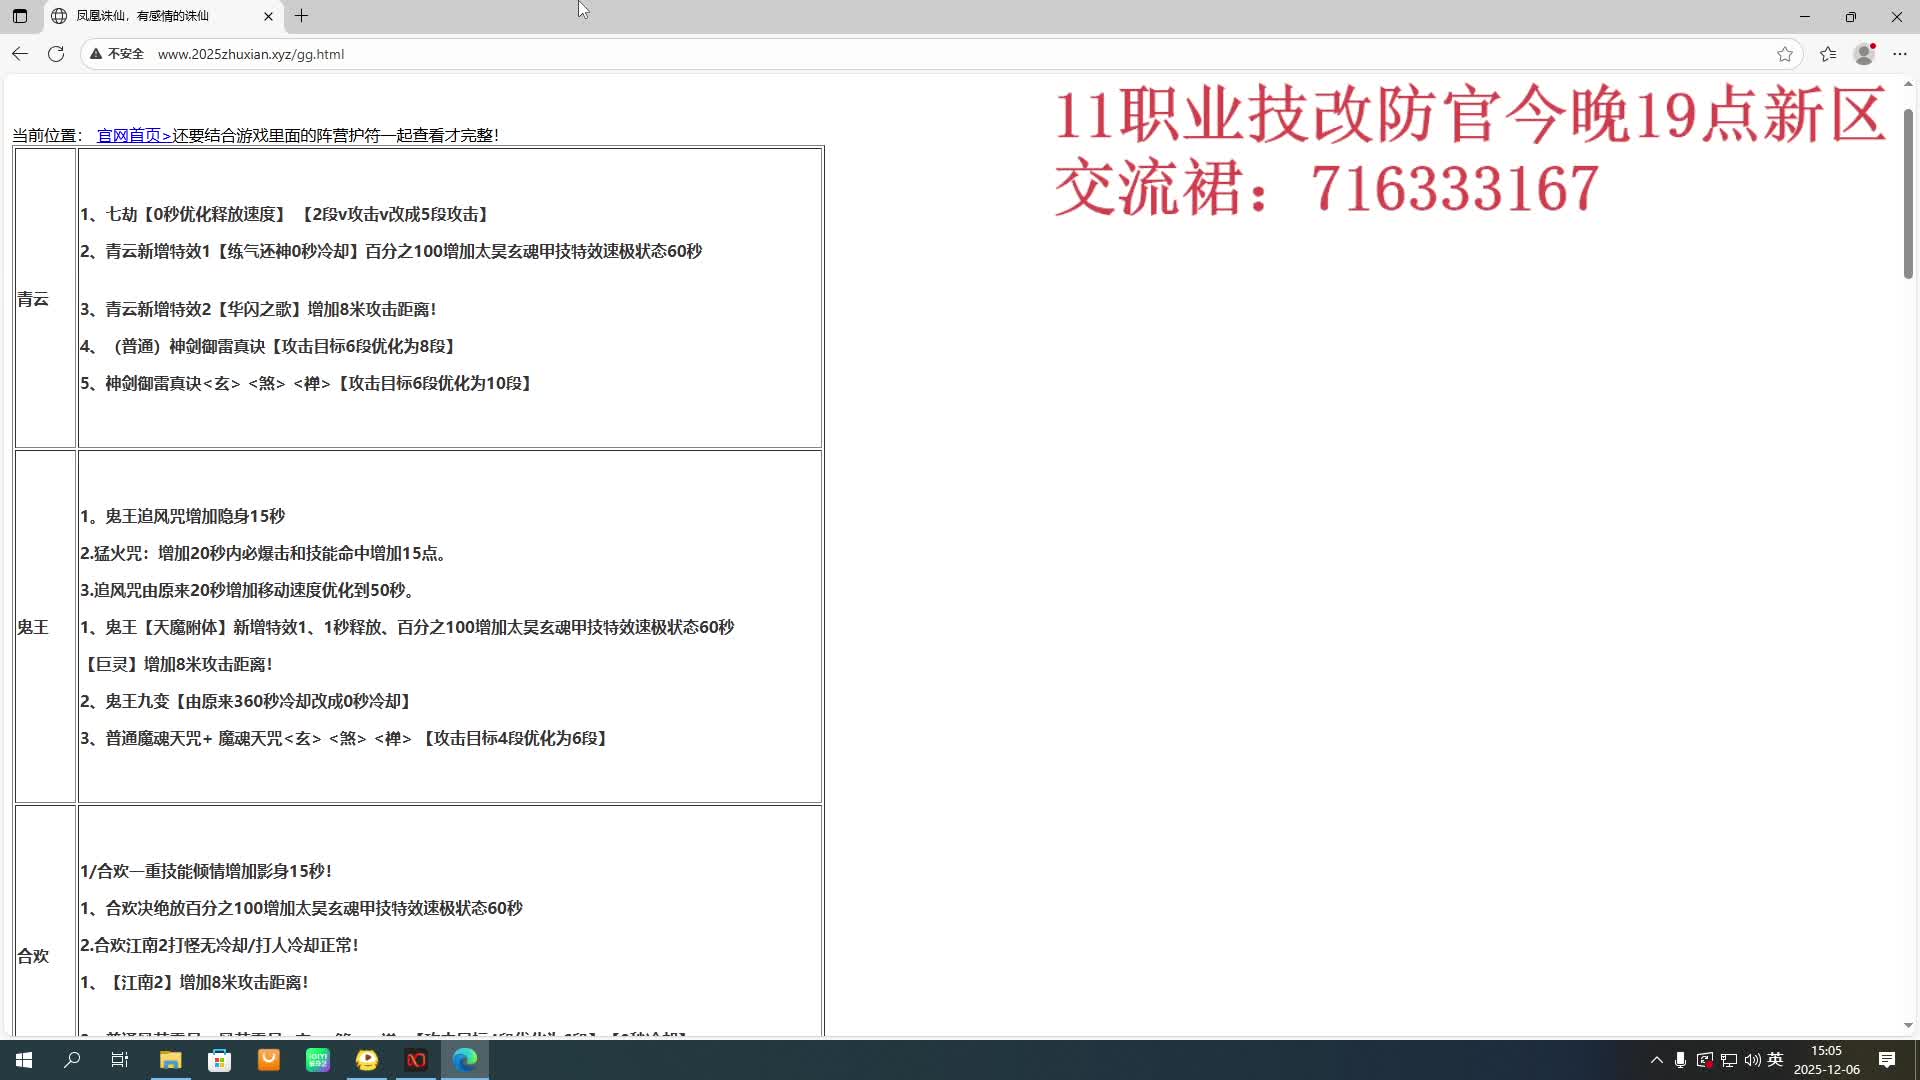Click the URL address bar field
Screen dimensions: 1920x1080
pyautogui.click(x=900, y=54)
